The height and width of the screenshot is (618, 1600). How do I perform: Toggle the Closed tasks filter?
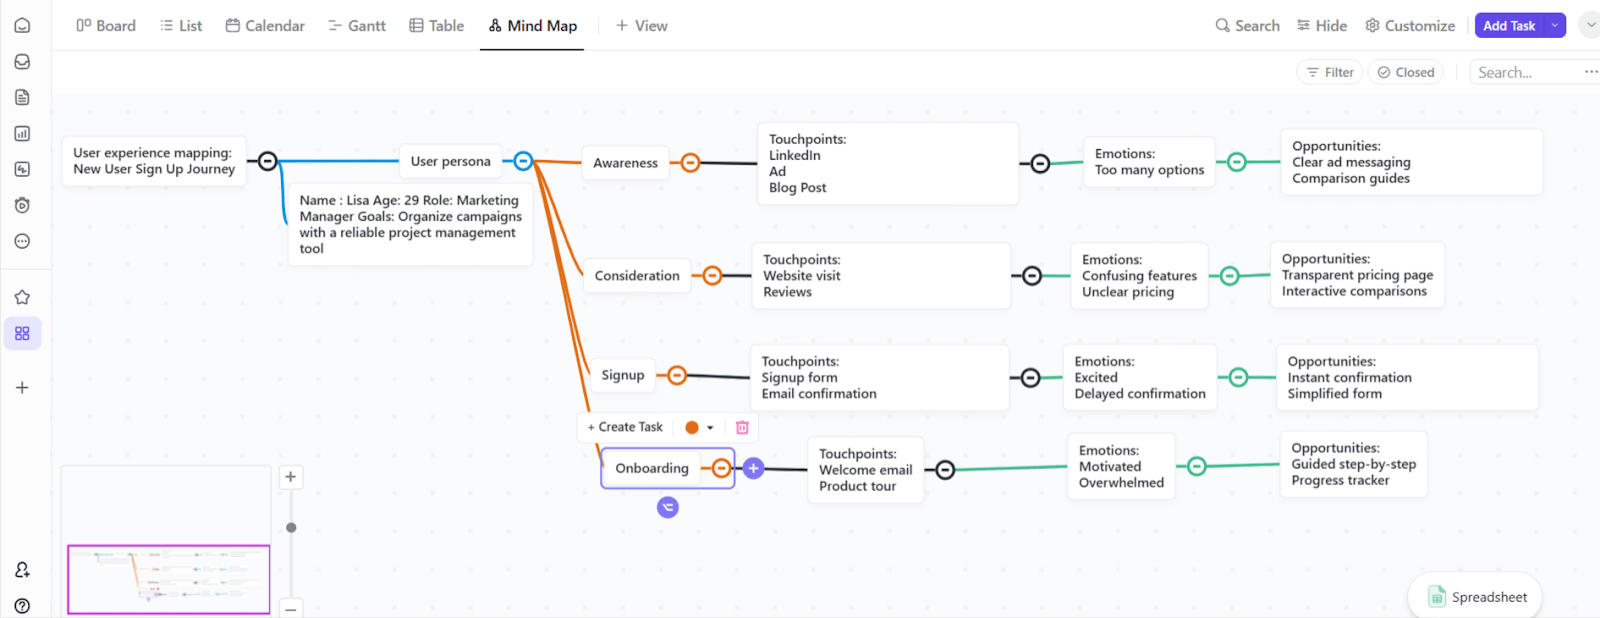coord(1405,72)
